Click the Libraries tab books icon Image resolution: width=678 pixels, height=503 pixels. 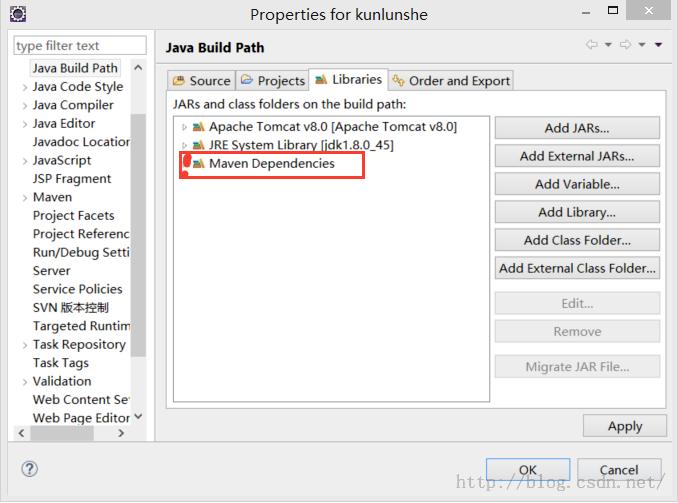321,80
